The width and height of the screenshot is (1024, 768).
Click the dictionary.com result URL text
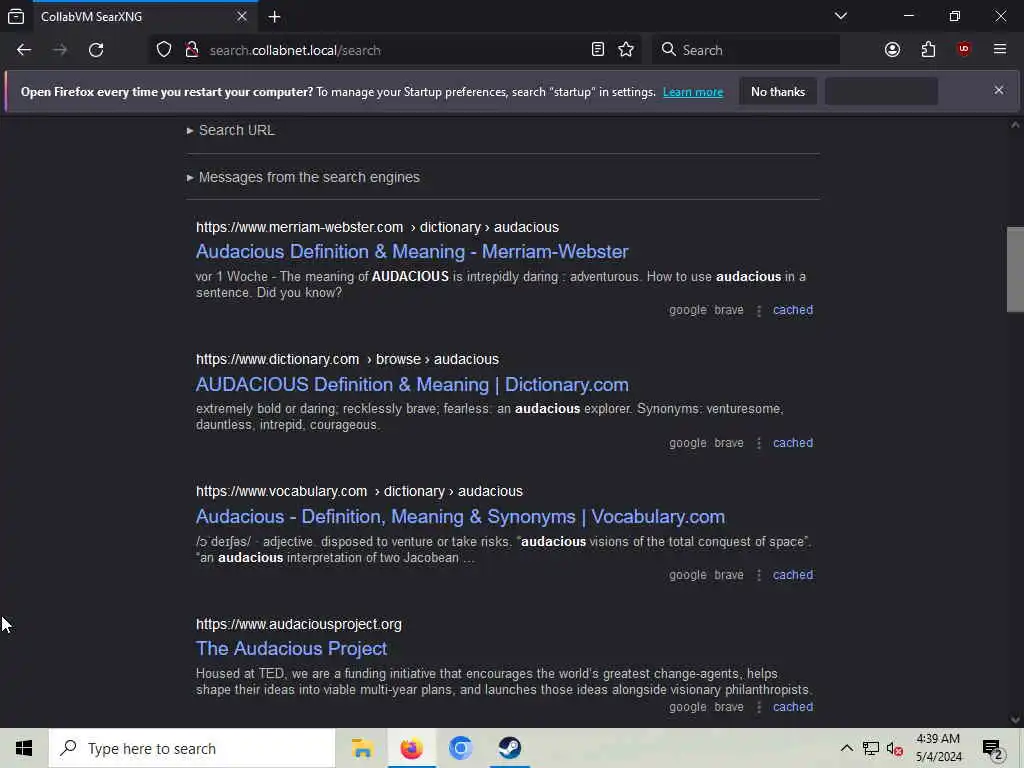click(x=347, y=359)
